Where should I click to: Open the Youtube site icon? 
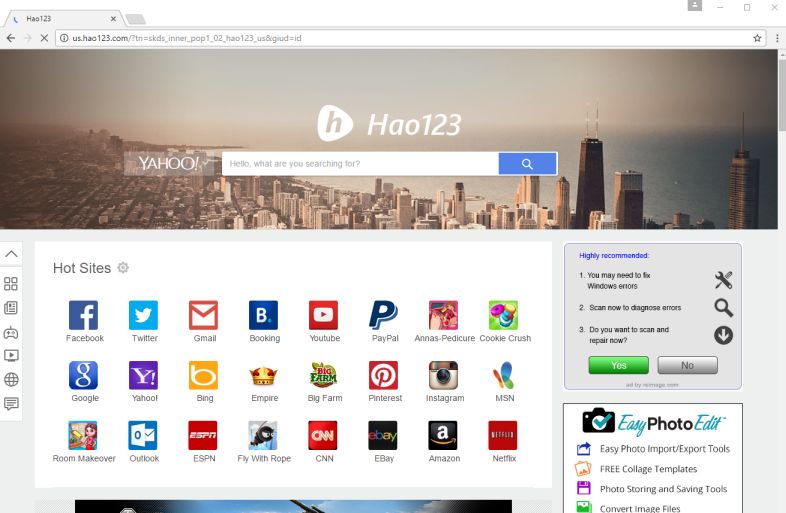323,315
